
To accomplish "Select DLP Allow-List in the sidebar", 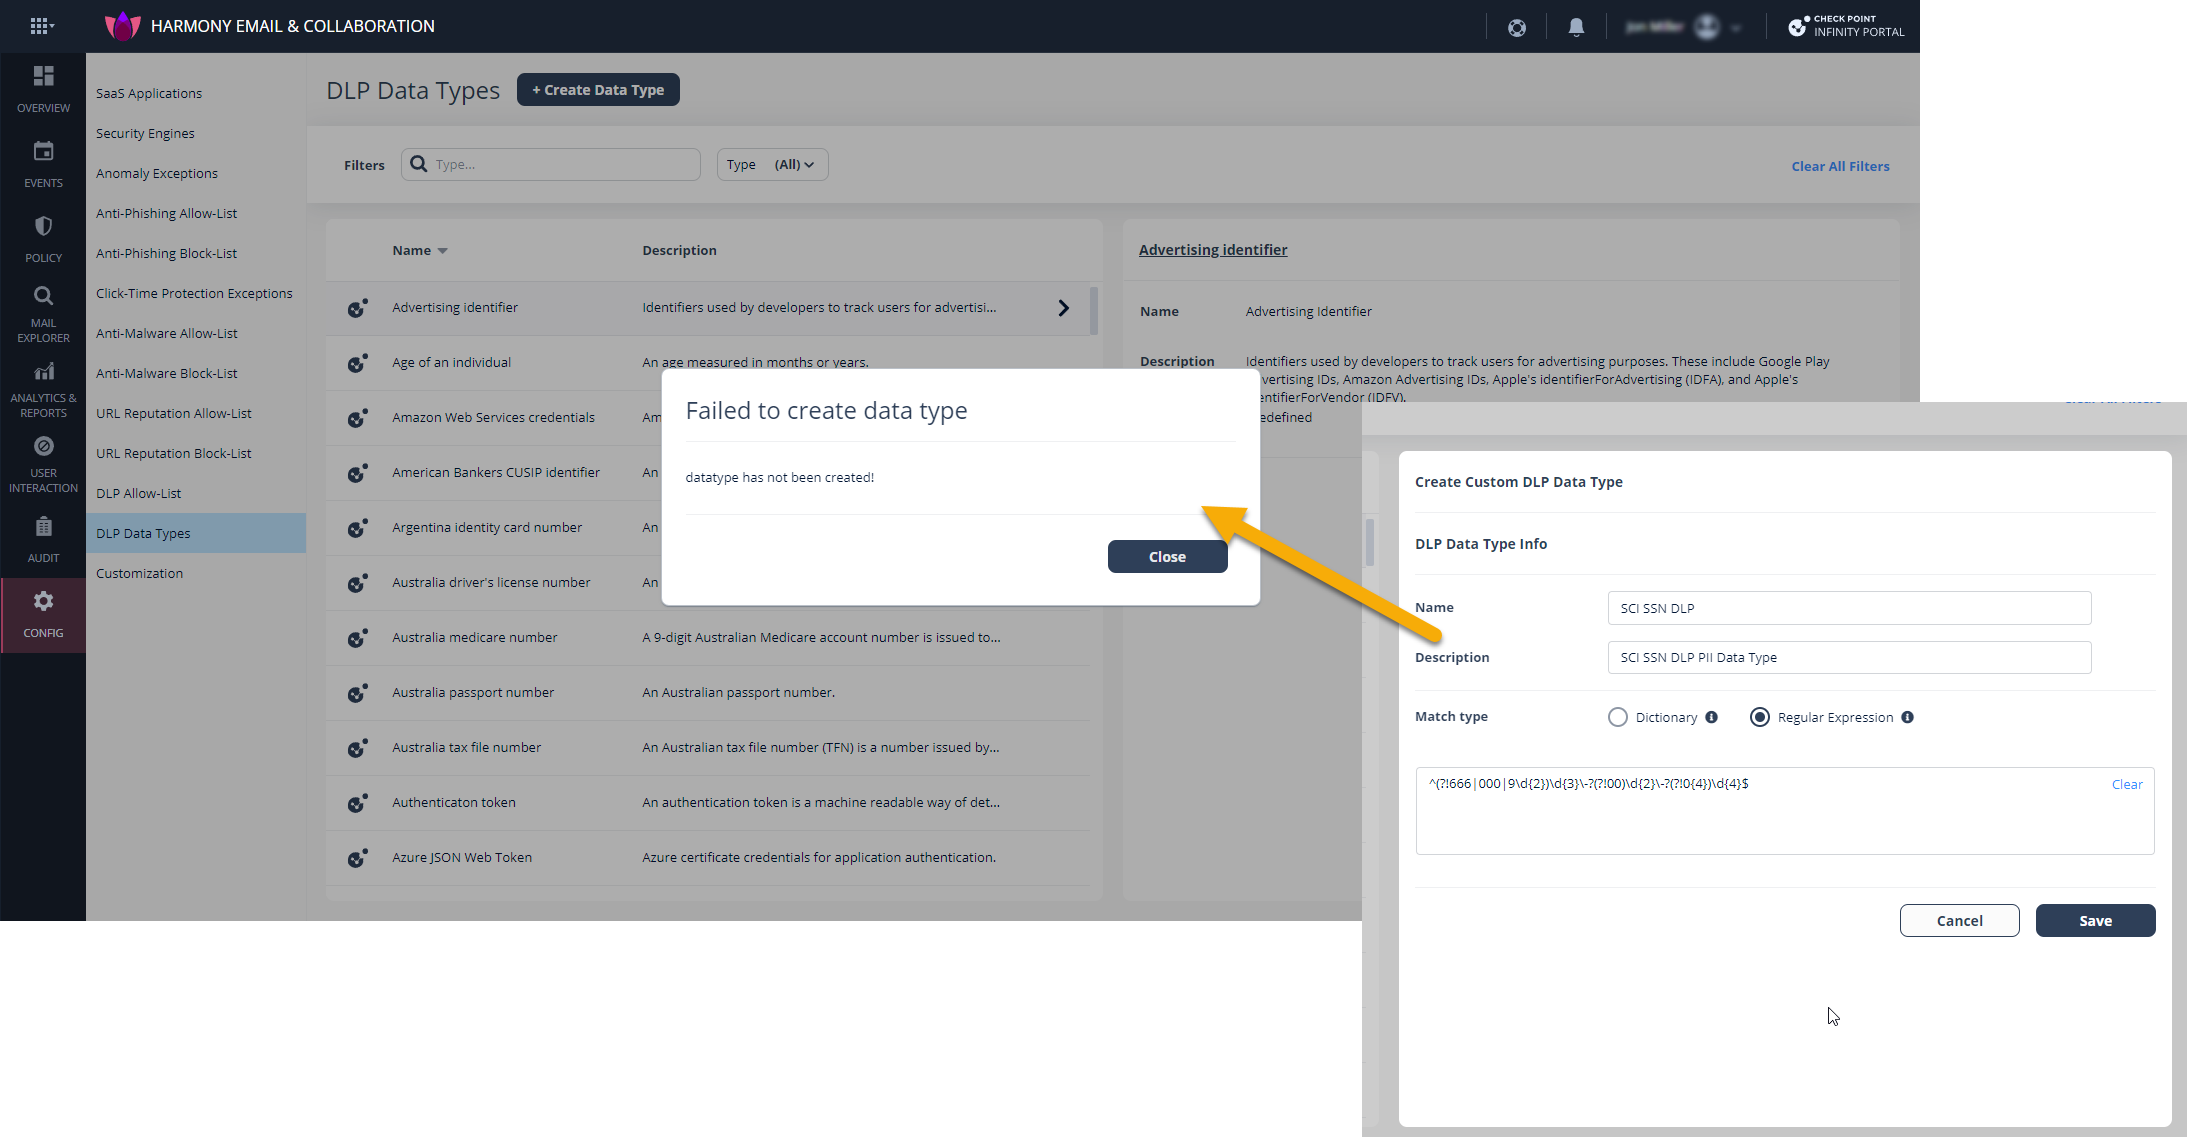I will pyautogui.click(x=138, y=493).
